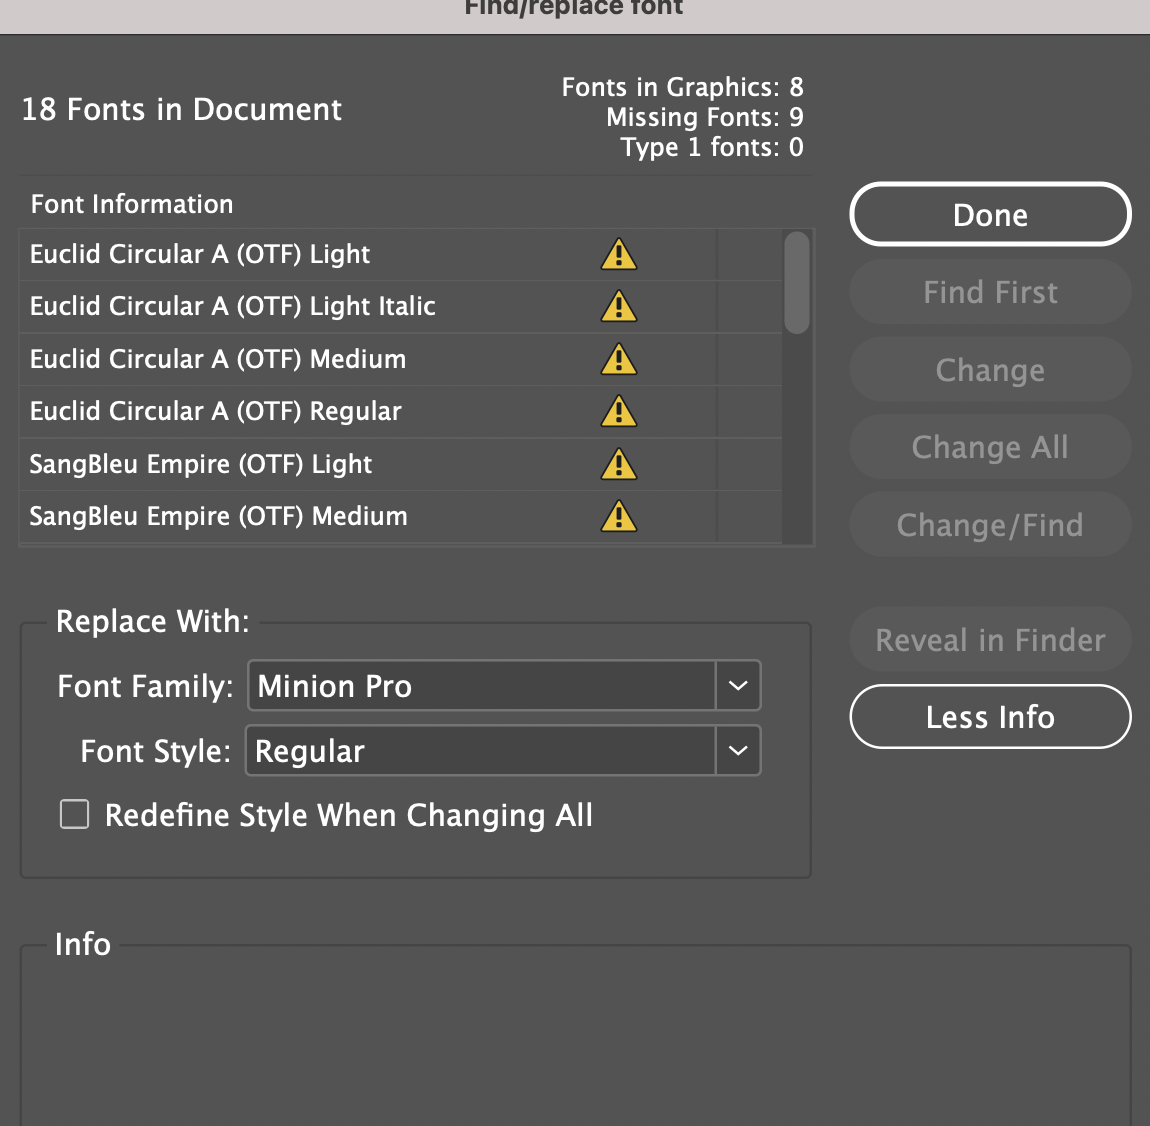
Task: Click Change All to replace every instance
Action: pos(989,447)
